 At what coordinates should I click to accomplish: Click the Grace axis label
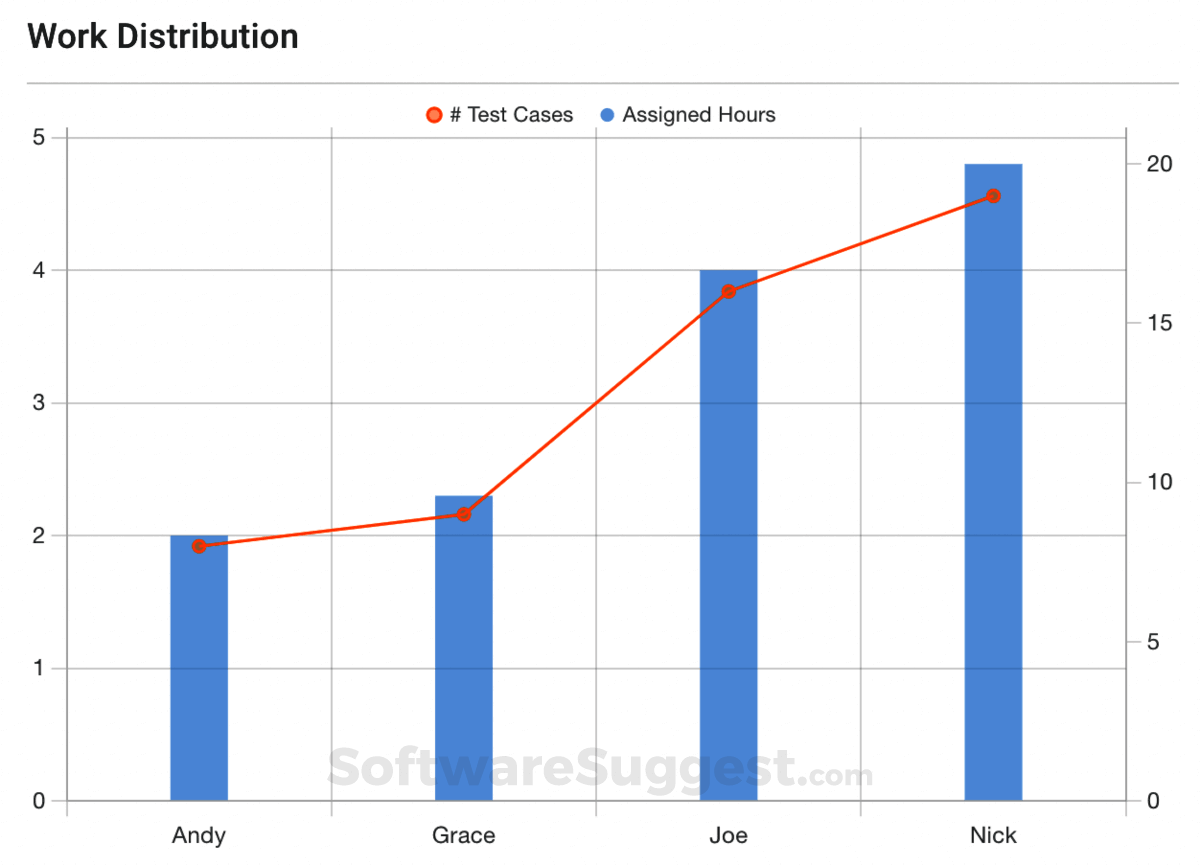coord(464,836)
